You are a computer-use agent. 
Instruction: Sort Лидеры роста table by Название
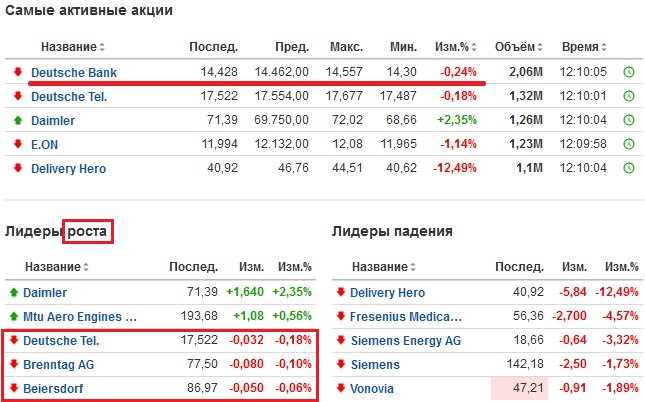(57, 267)
